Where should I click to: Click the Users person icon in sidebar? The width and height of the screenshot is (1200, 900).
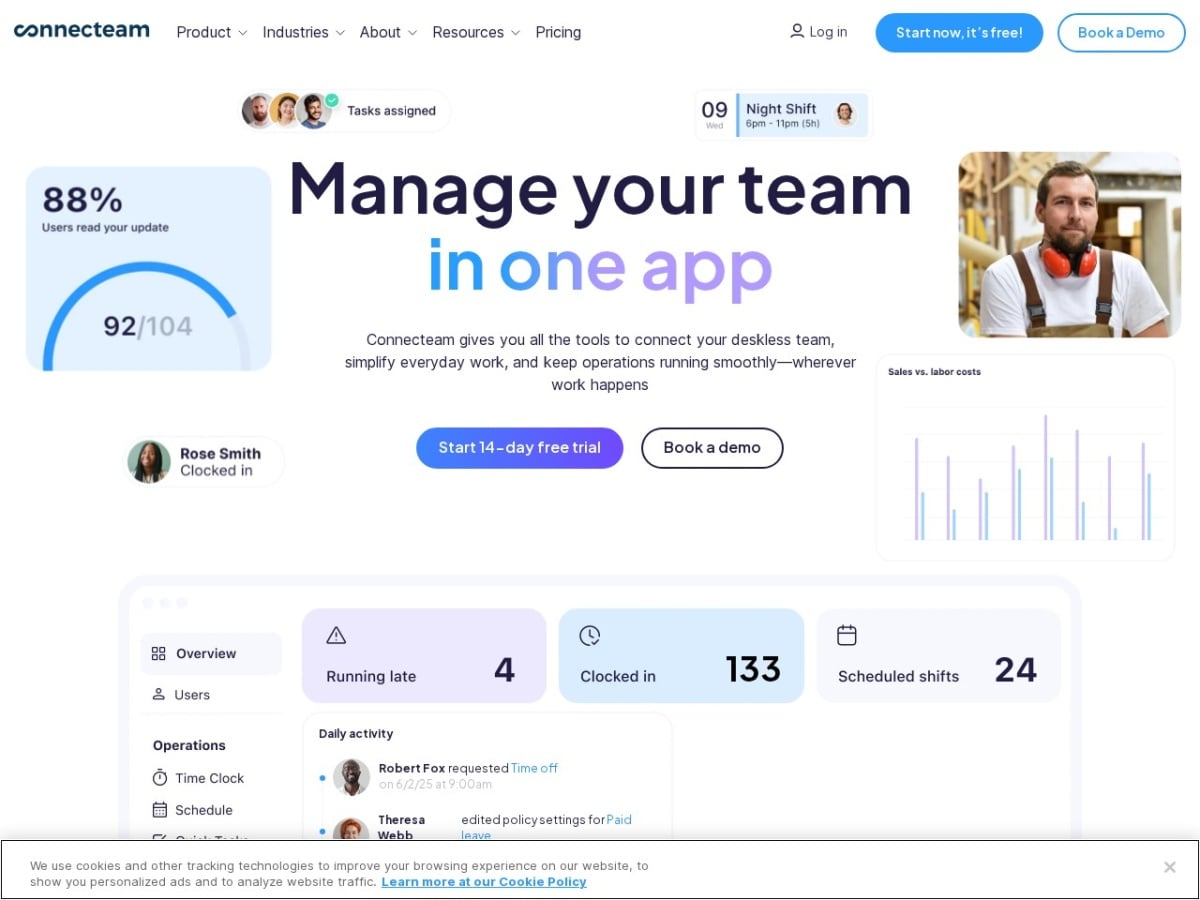pos(158,694)
